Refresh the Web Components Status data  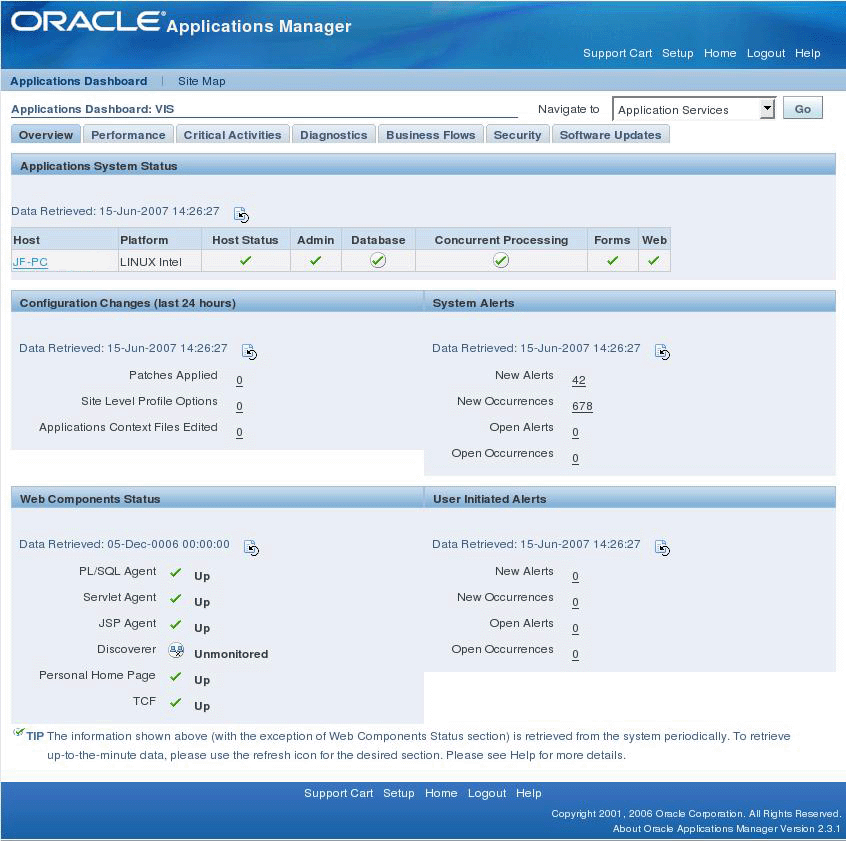tap(252, 547)
